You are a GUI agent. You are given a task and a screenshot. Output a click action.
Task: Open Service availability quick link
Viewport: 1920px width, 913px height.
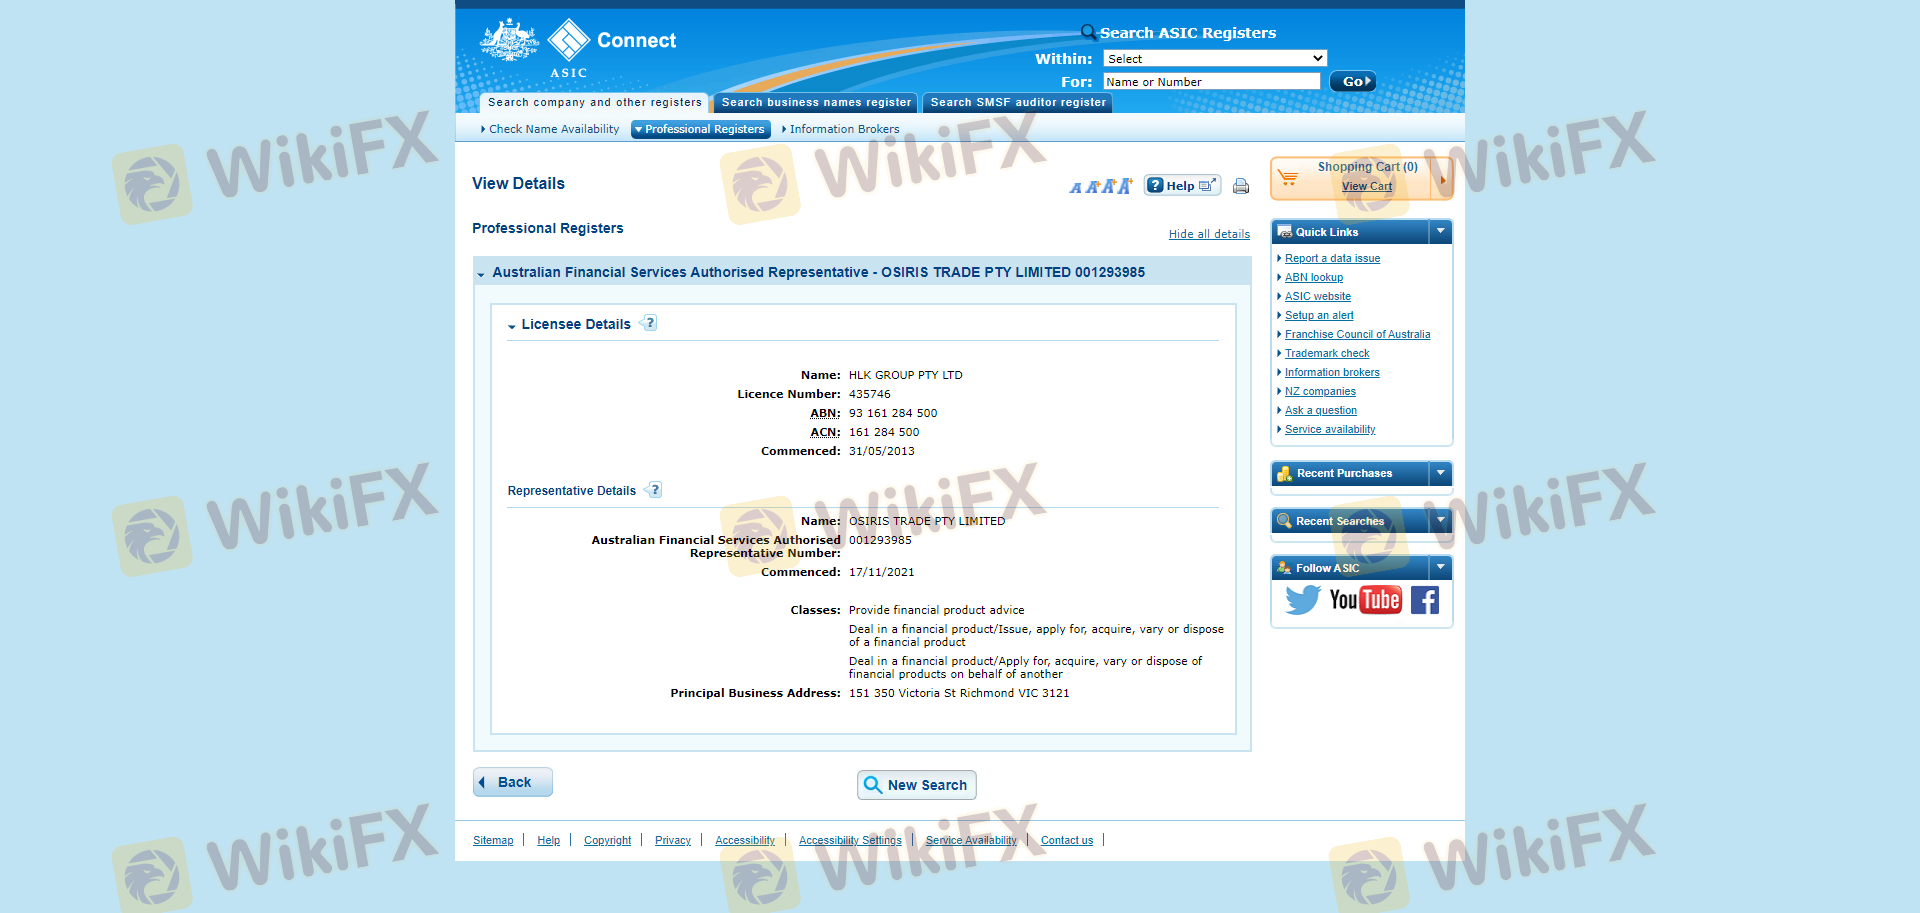pyautogui.click(x=1330, y=429)
